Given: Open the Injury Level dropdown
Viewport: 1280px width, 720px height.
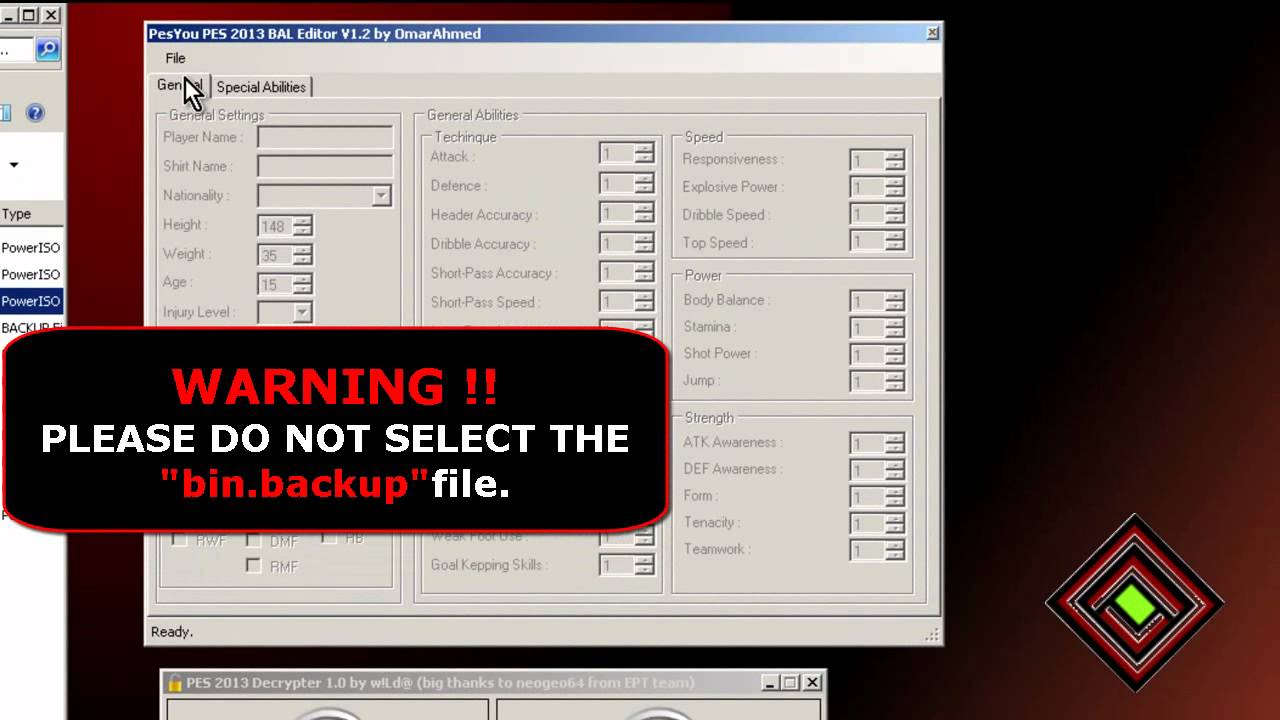Looking at the screenshot, I should [302, 313].
